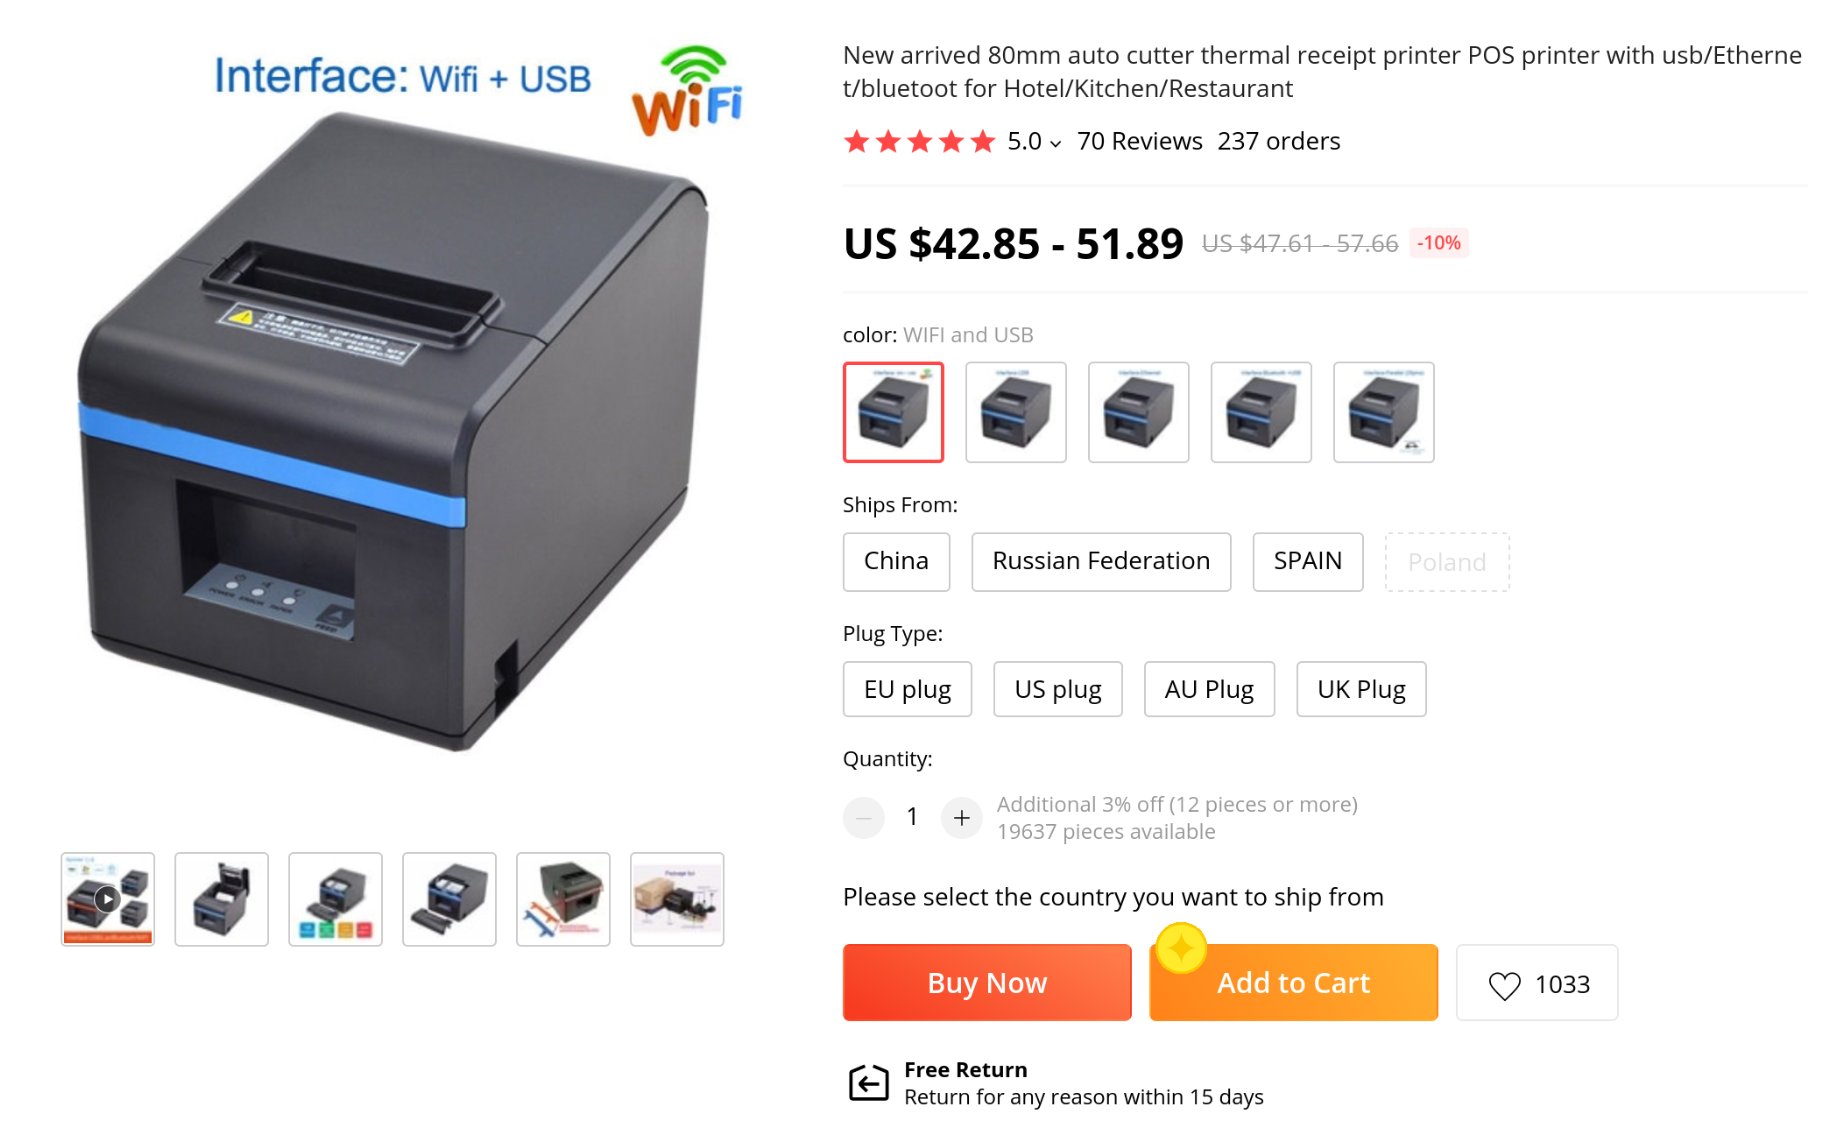The image size is (1846, 1140).
Task: Choose the UK Plug option
Action: click(x=1361, y=689)
